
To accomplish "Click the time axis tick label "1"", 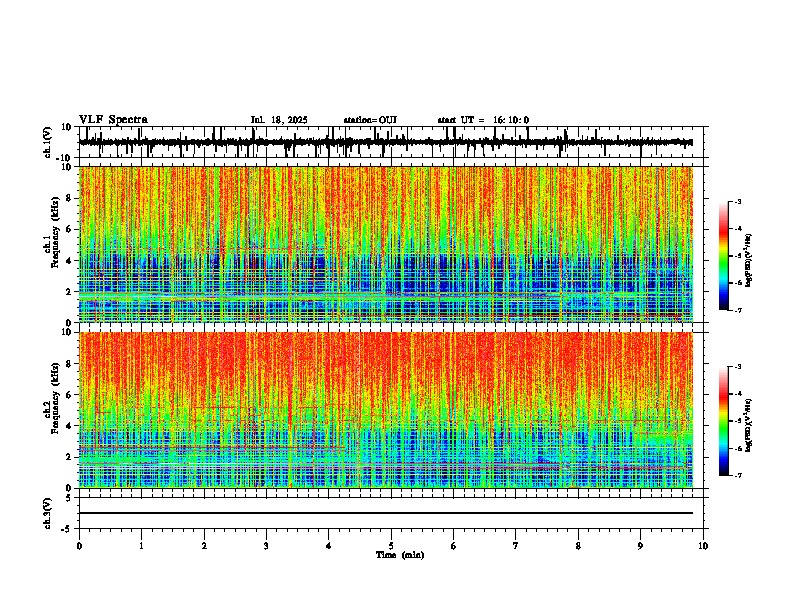I will click(141, 546).
